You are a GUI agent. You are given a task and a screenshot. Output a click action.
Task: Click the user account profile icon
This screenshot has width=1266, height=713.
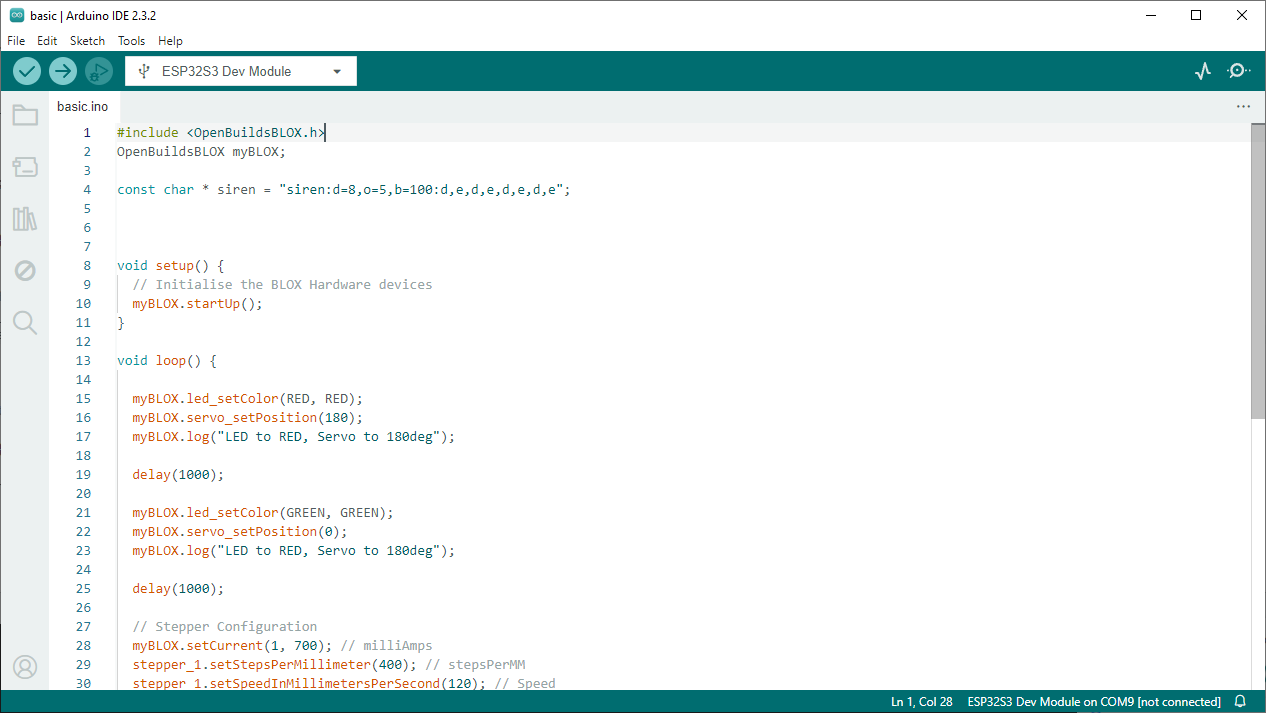(x=25, y=666)
